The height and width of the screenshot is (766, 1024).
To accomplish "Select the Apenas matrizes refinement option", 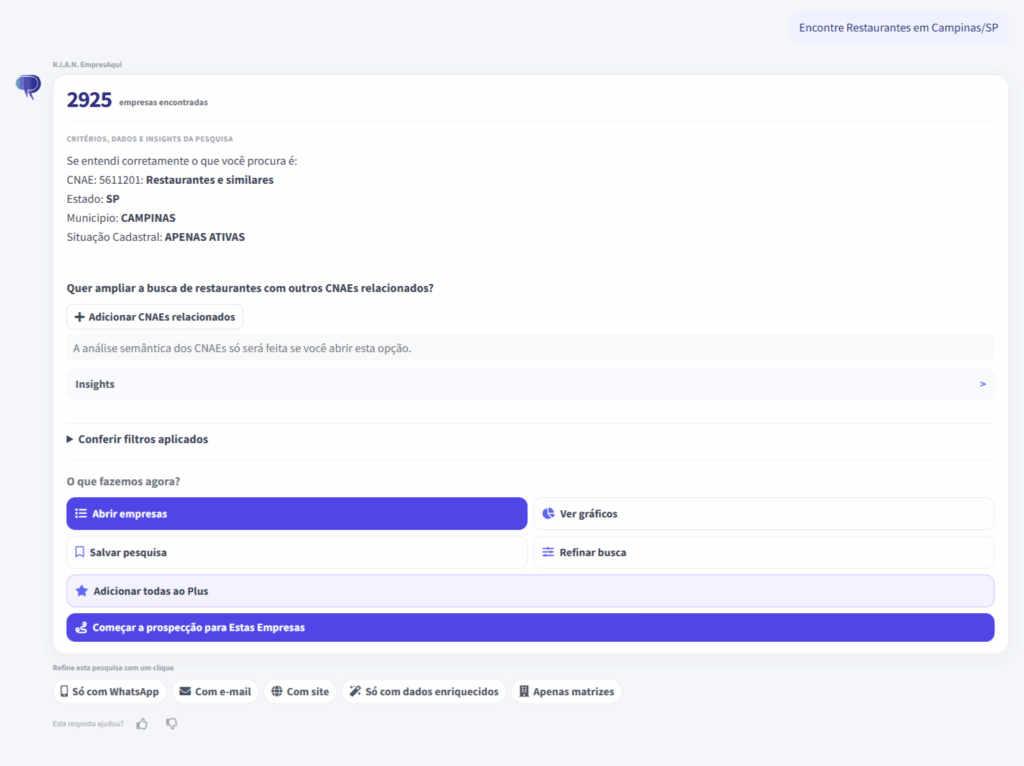I will pyautogui.click(x=566, y=692).
